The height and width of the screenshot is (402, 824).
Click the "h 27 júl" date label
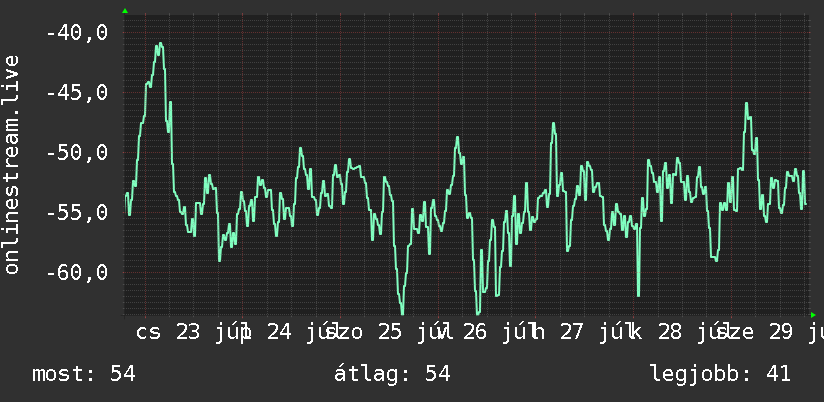point(576,333)
